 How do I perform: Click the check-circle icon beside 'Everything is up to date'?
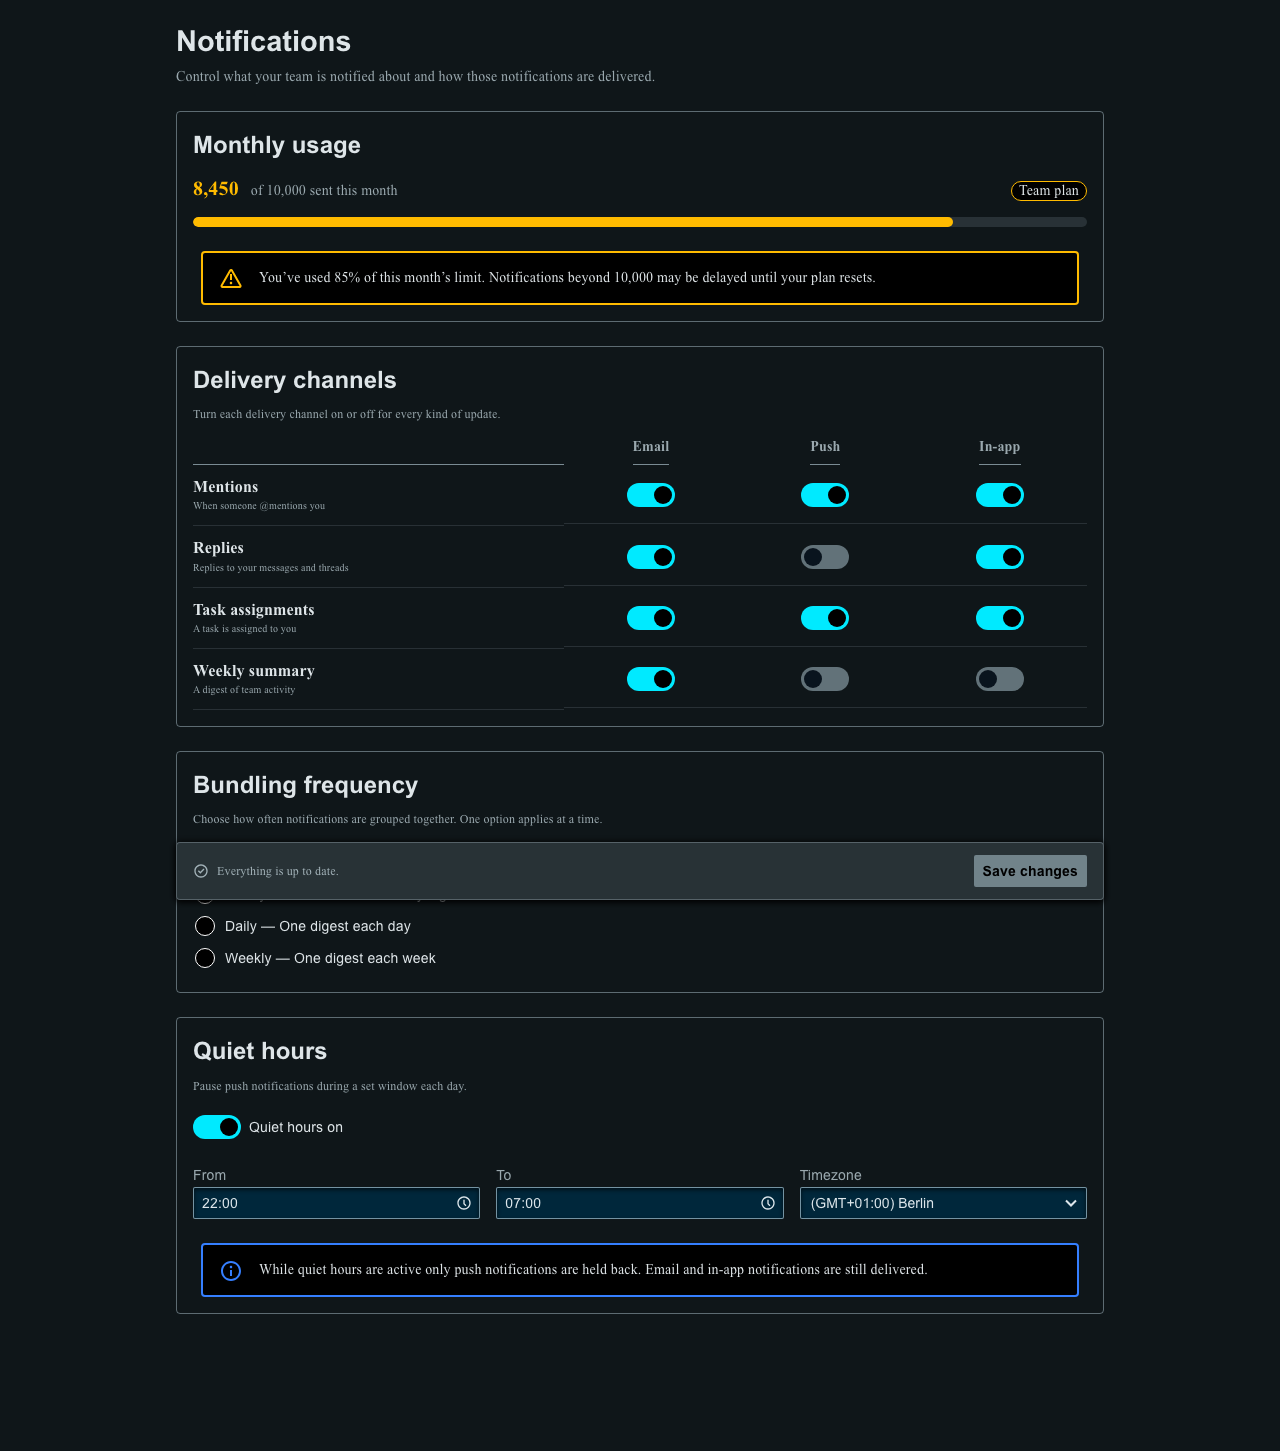[x=201, y=871]
